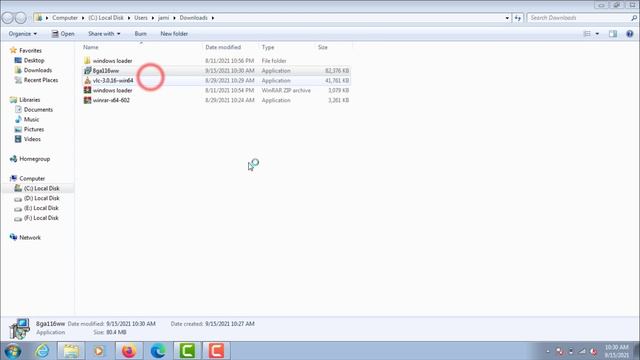
Task: Launch Firefox from the taskbar
Action: click(x=129, y=351)
